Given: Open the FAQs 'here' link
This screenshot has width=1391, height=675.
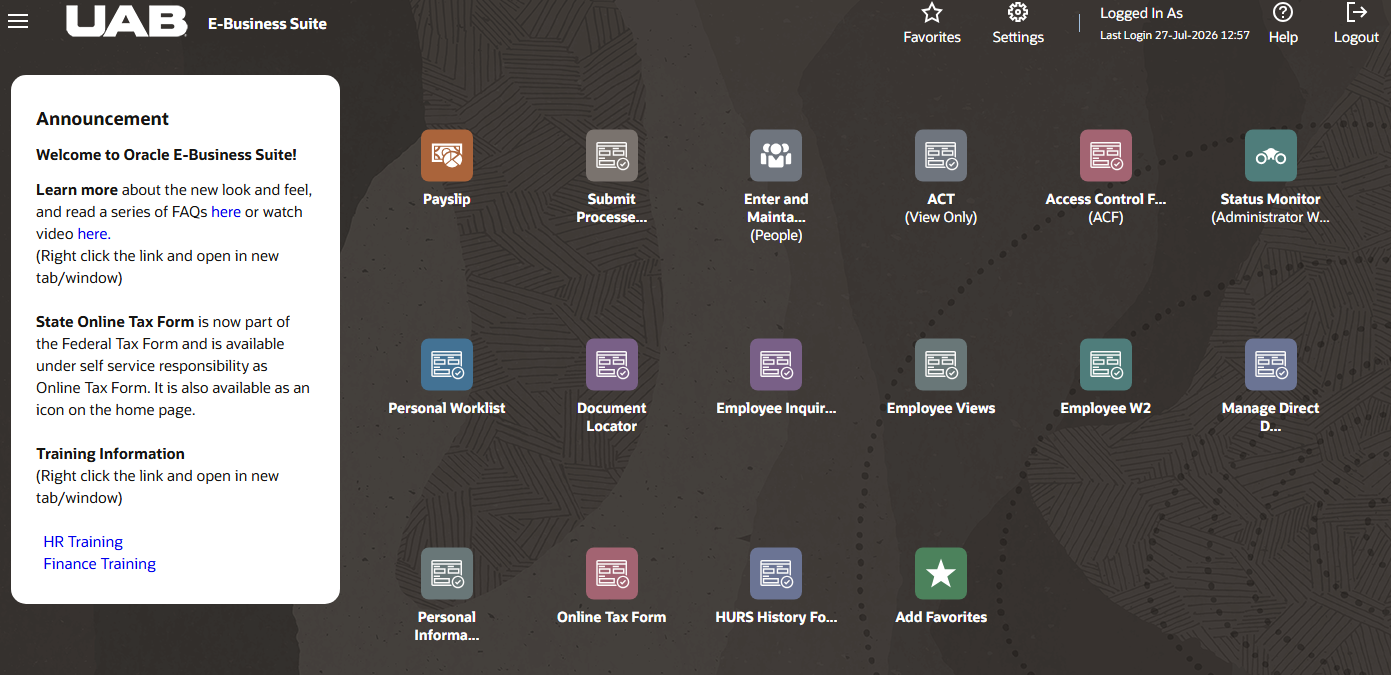Looking at the screenshot, I should pos(226,212).
